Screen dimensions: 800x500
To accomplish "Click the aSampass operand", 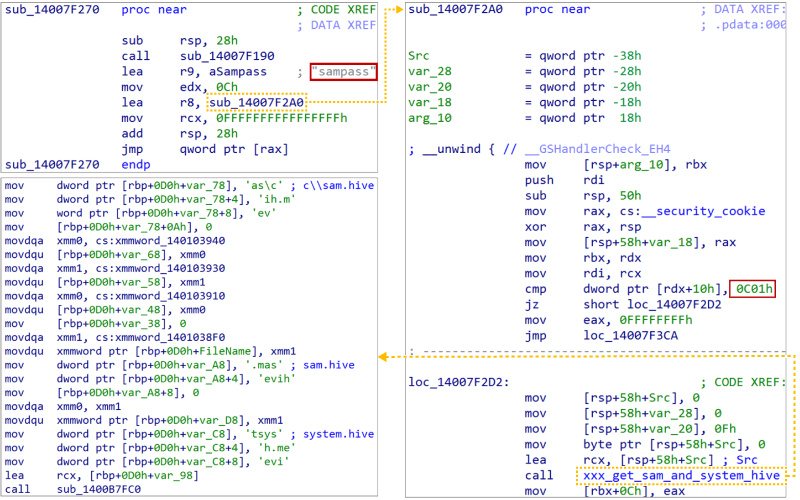I will pos(238,71).
